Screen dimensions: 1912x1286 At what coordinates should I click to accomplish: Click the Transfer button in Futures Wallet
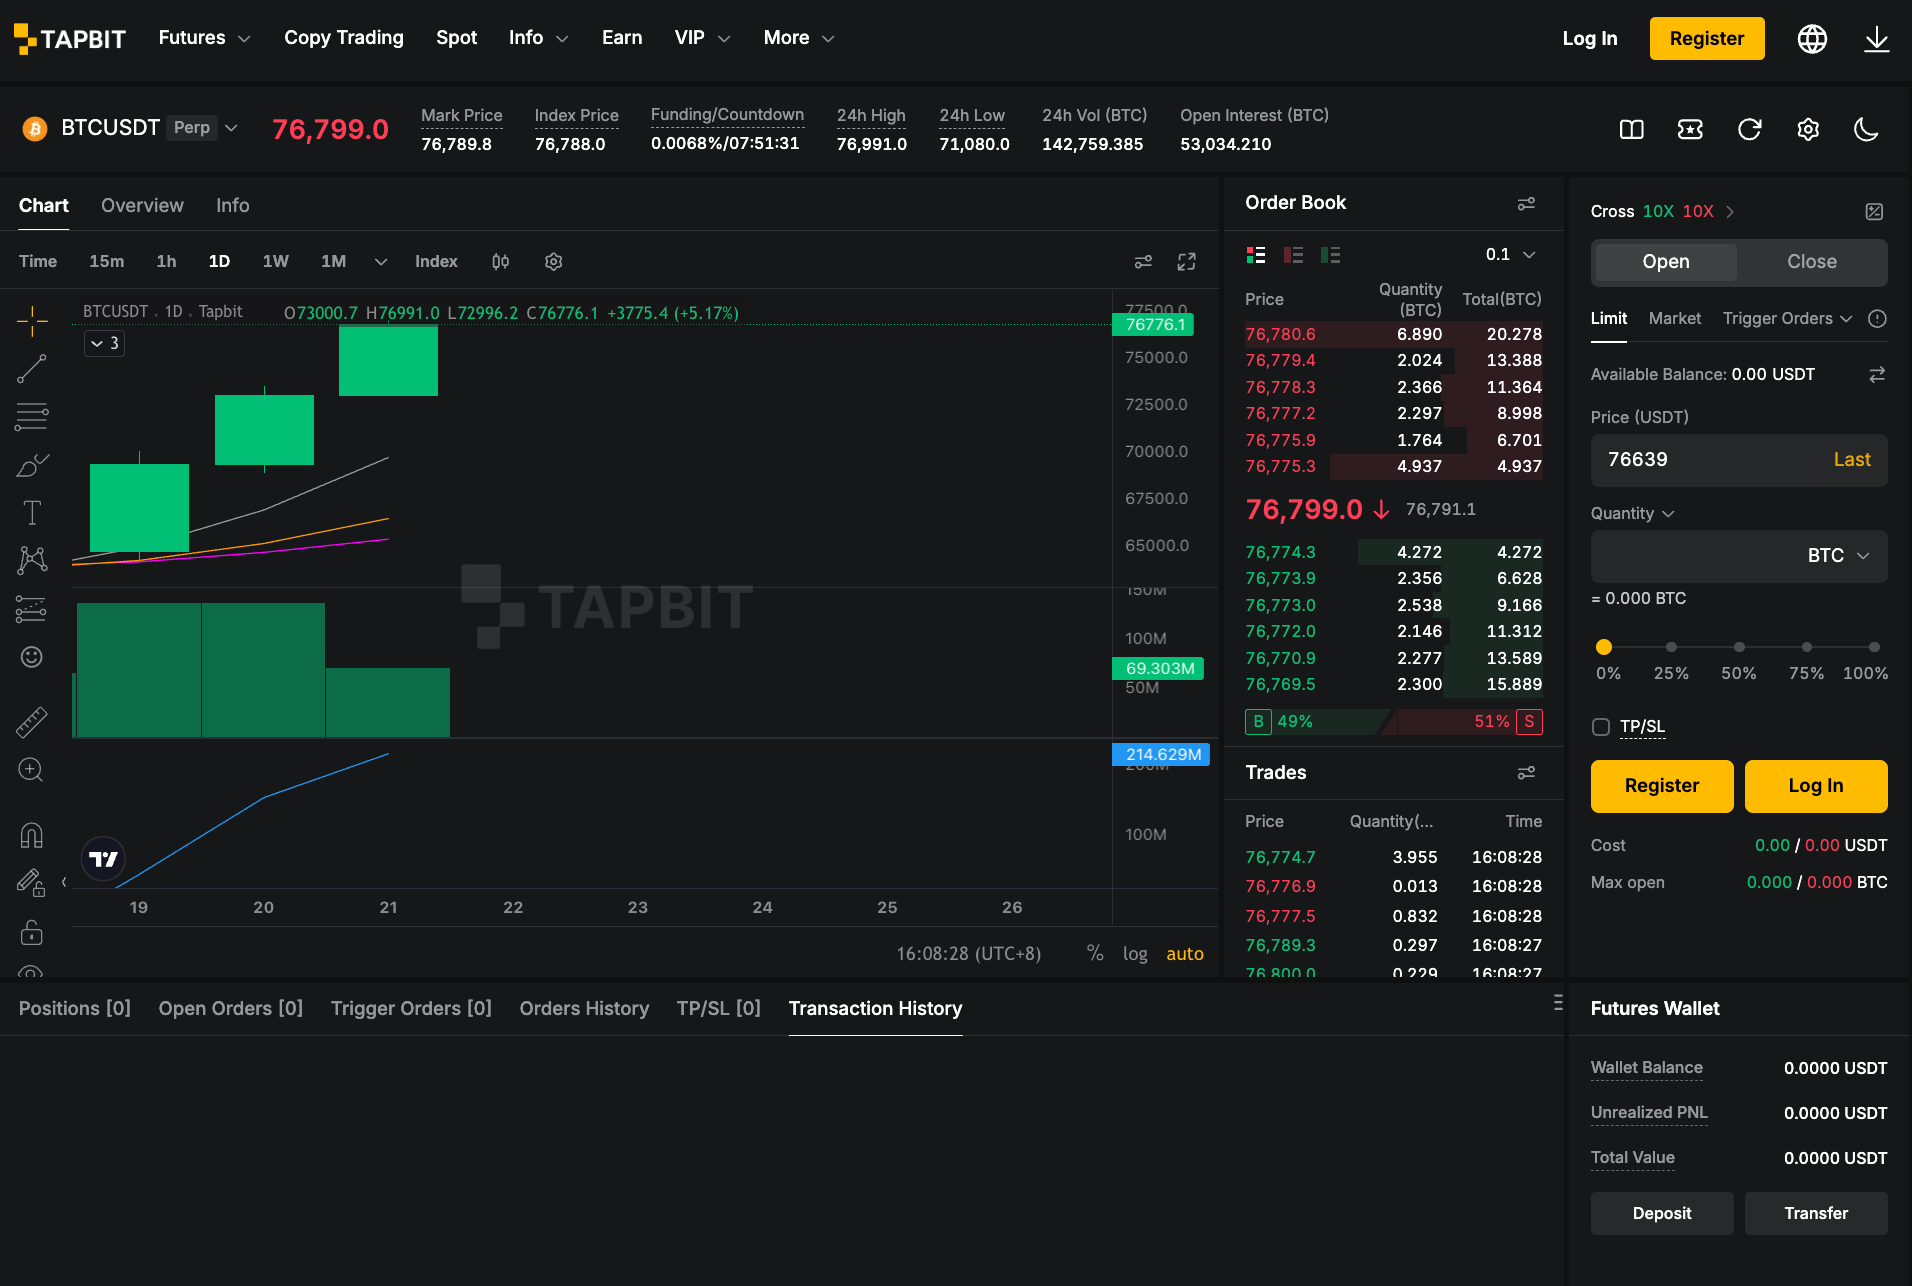click(1815, 1213)
